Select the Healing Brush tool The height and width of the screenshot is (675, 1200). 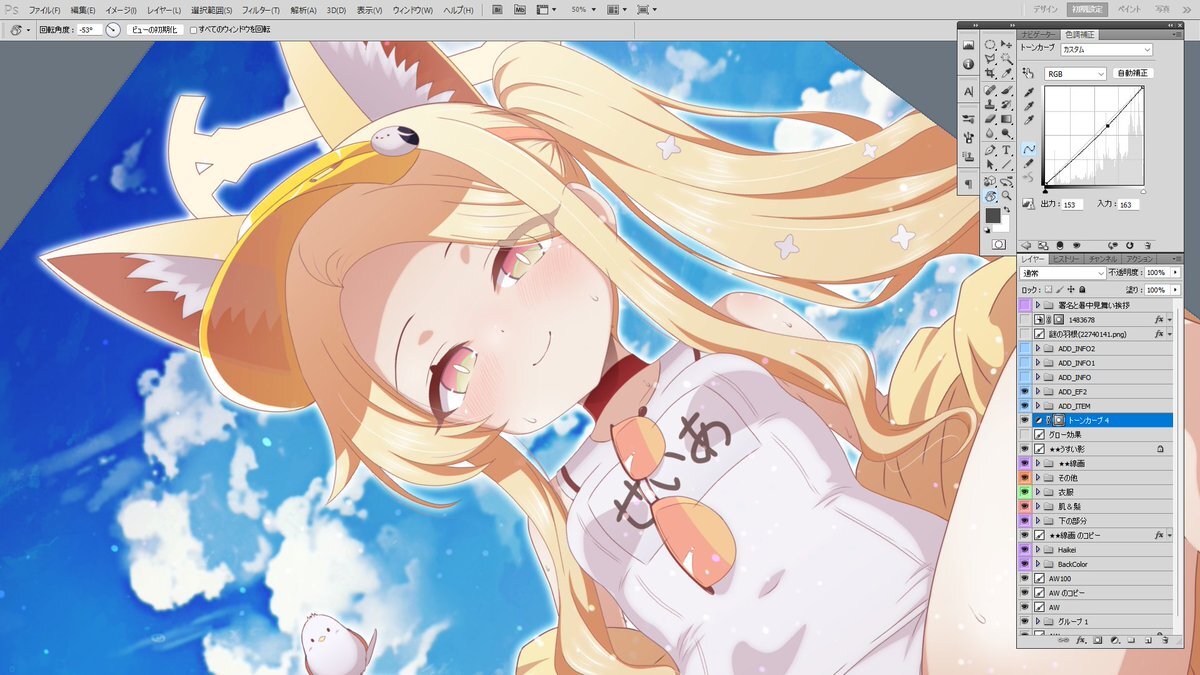[989, 89]
